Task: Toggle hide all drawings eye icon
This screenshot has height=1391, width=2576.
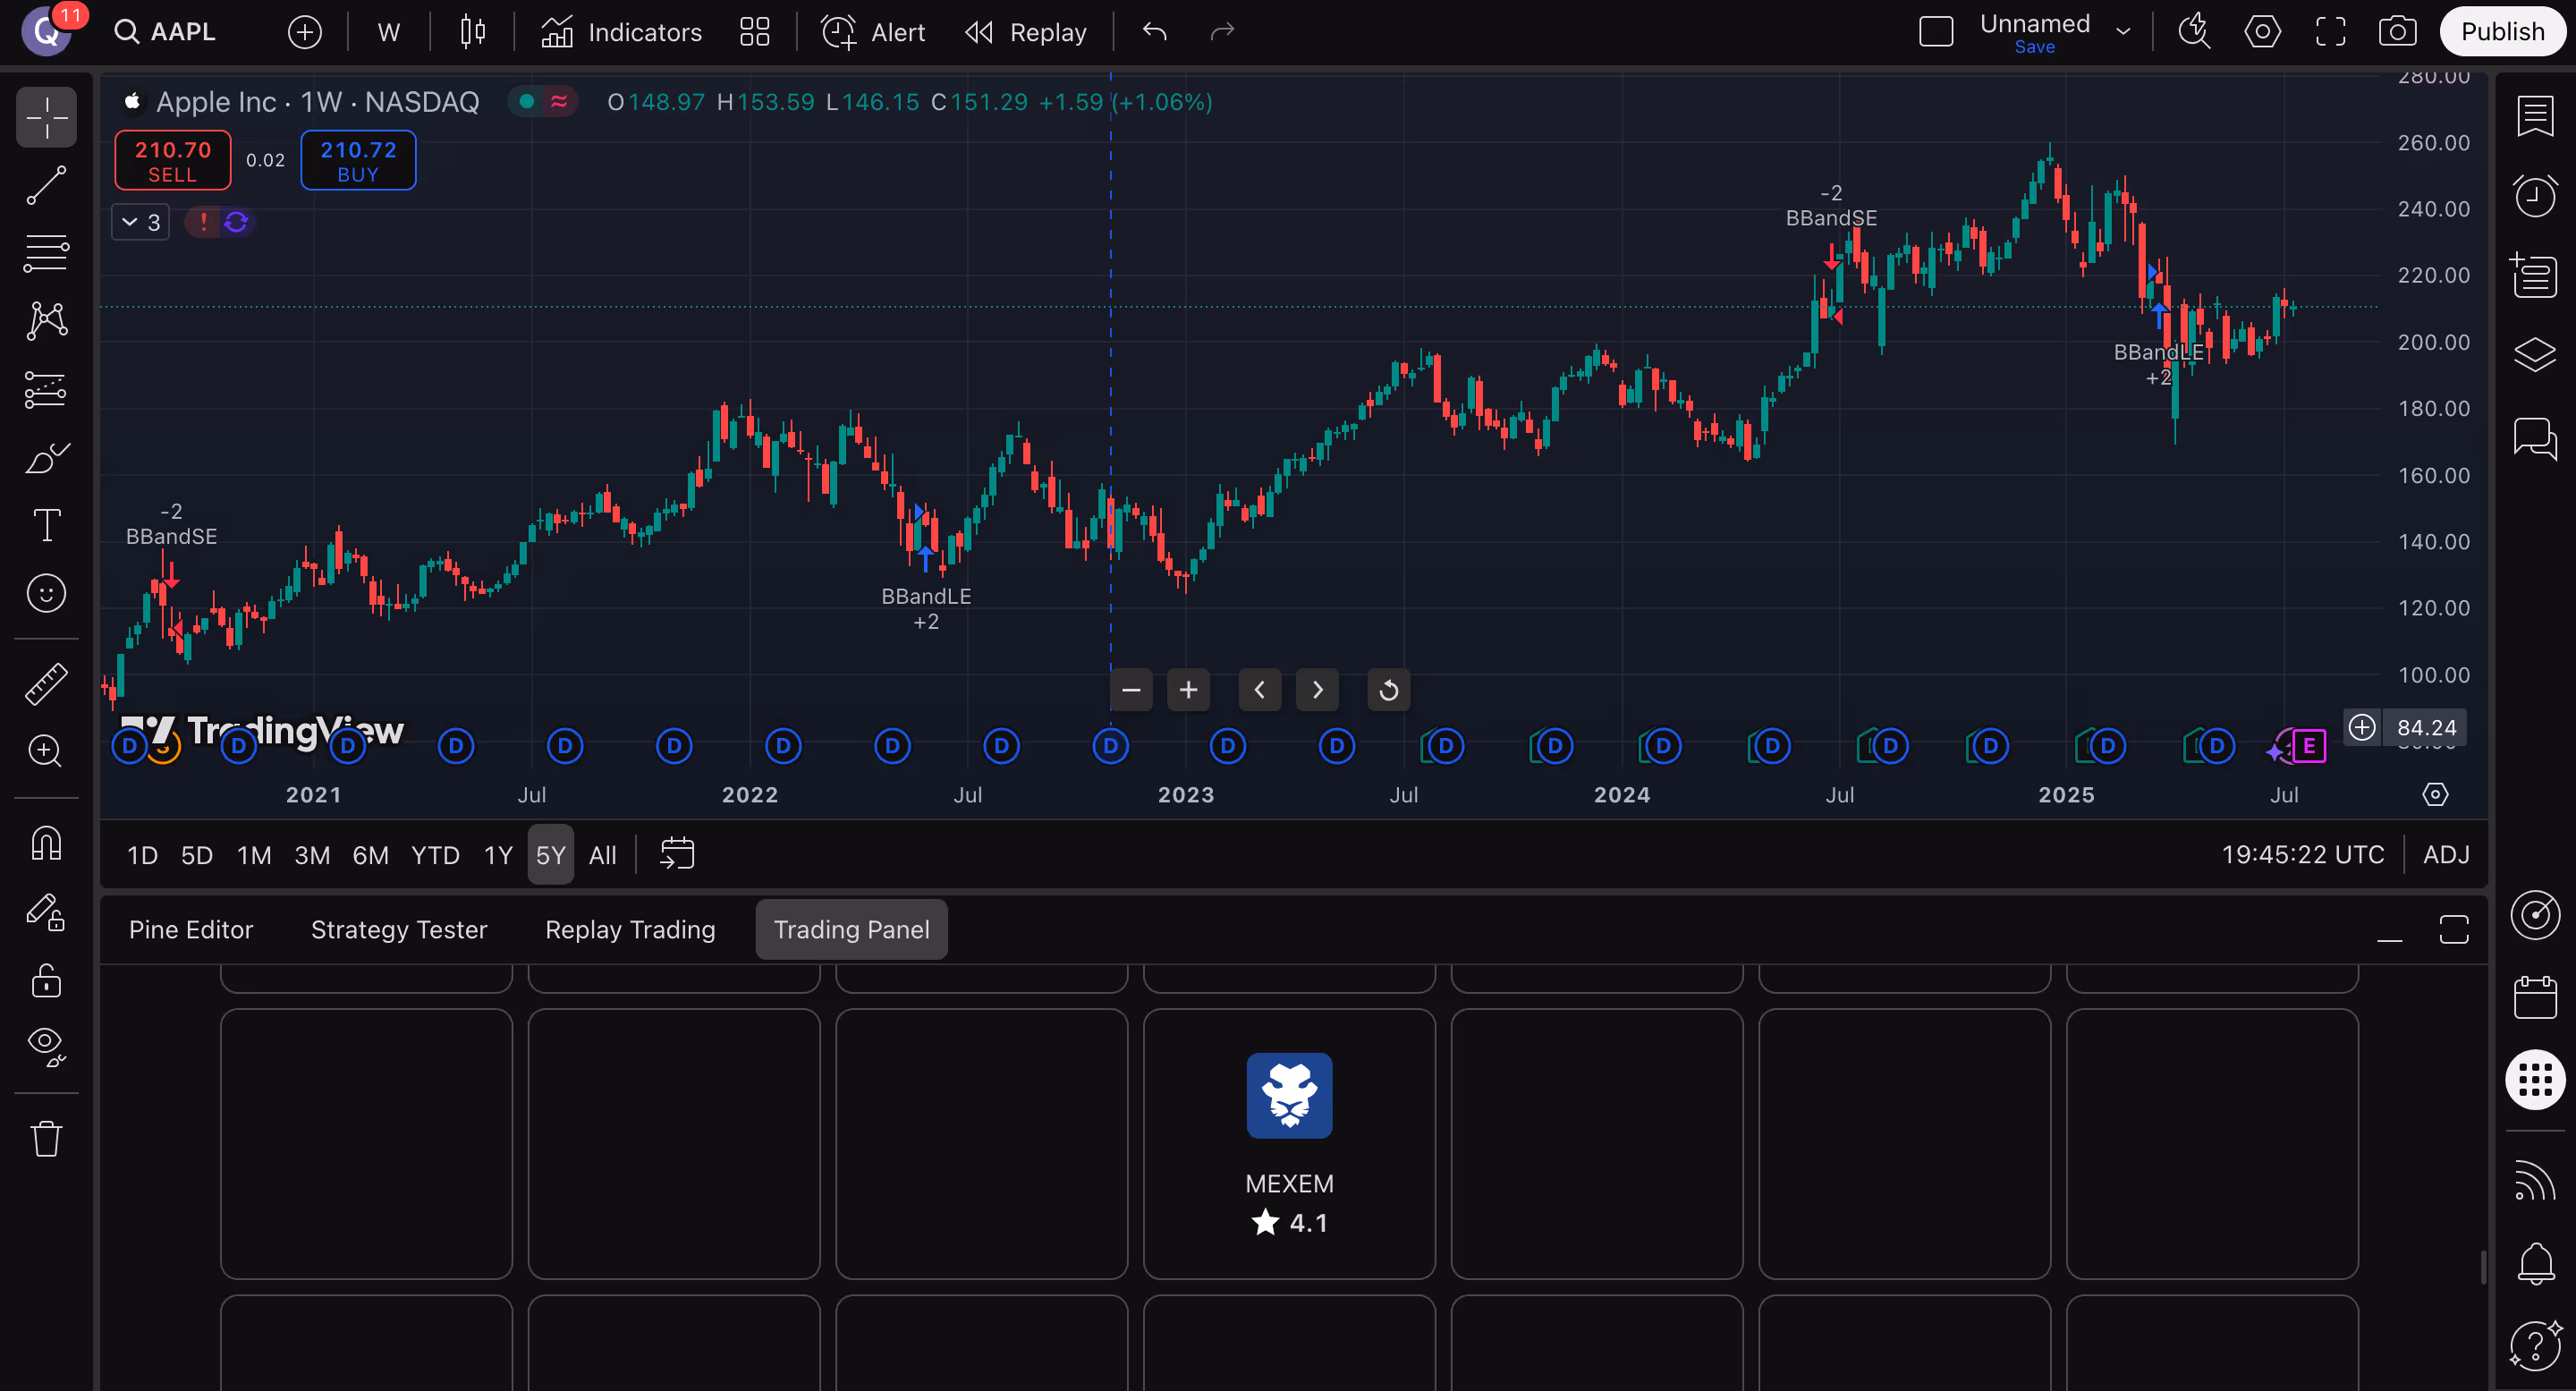Action: pos(46,1047)
